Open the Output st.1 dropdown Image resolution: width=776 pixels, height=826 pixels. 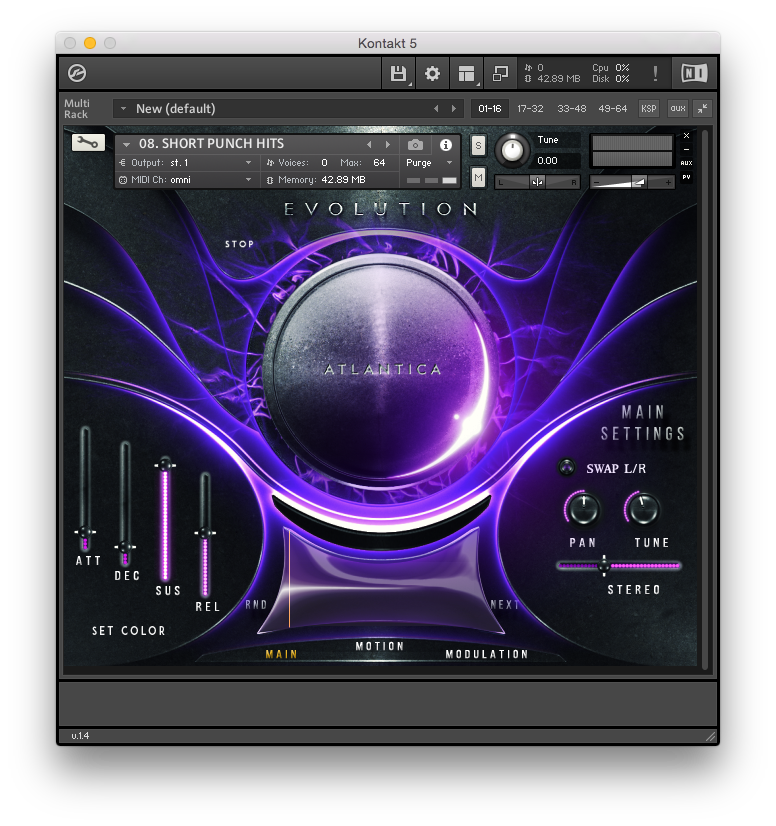(x=187, y=163)
